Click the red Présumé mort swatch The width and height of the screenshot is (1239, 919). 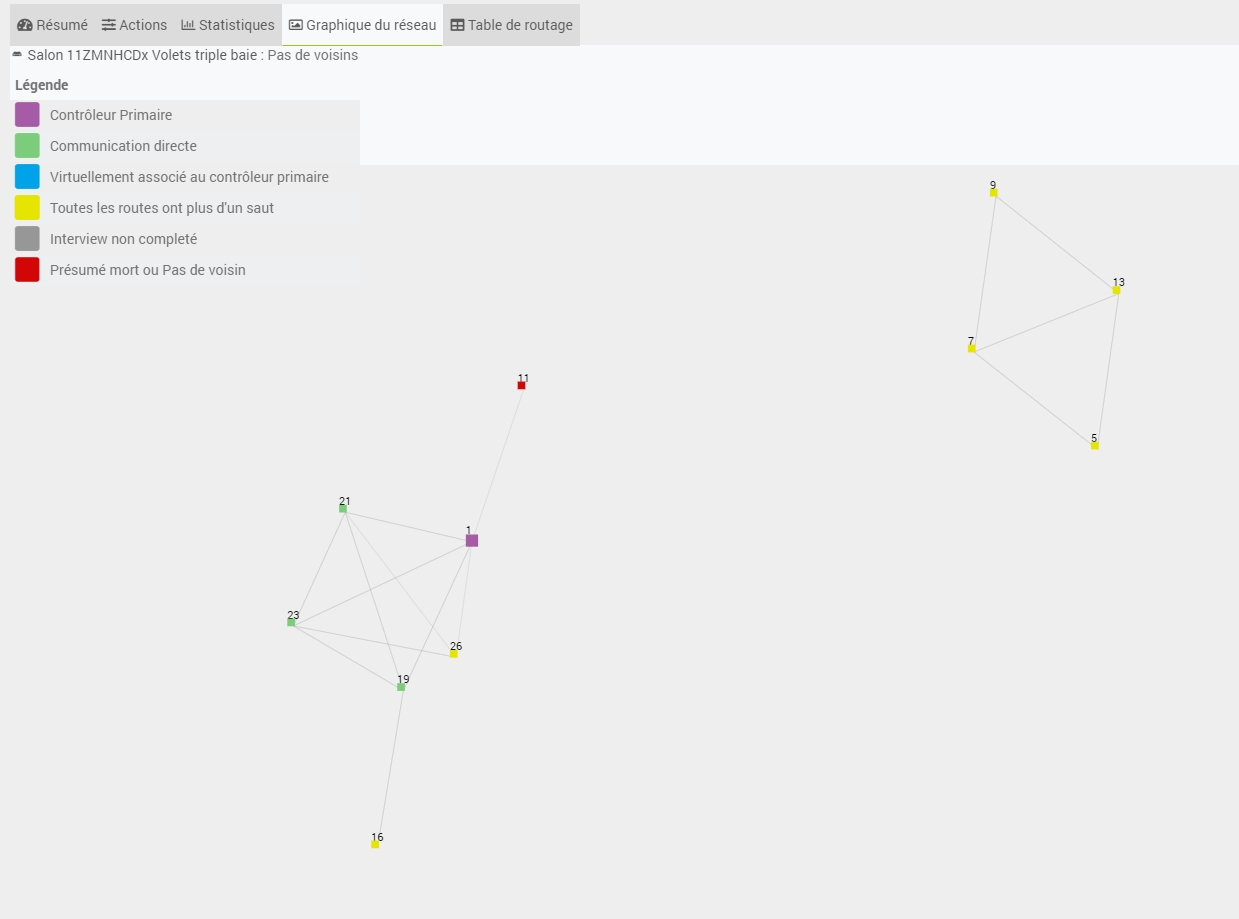click(x=27, y=270)
